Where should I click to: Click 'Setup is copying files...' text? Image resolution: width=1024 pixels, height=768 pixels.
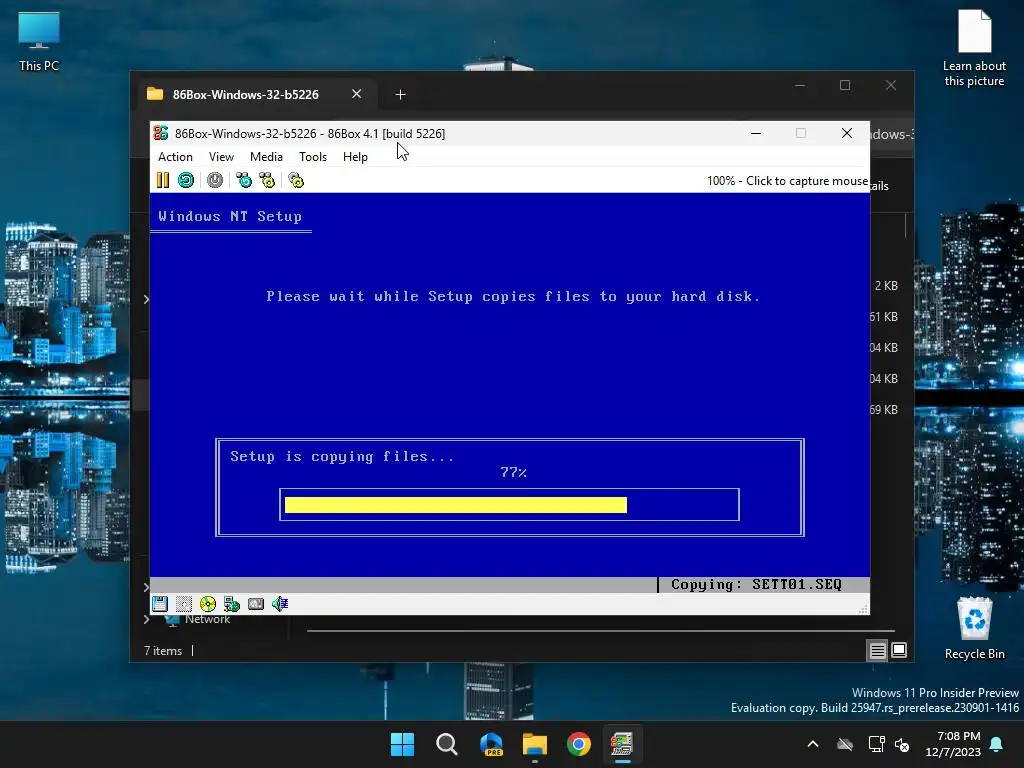pos(342,456)
